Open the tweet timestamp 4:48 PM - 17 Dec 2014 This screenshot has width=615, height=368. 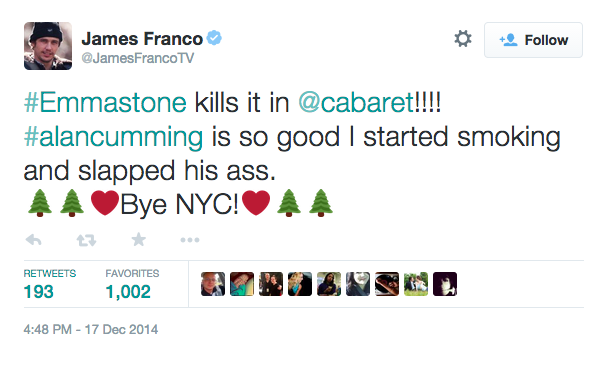pos(91,329)
